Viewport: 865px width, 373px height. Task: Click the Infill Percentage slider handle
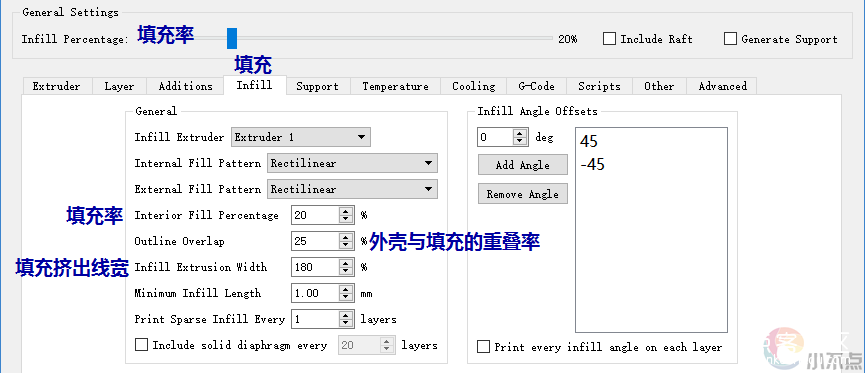tap(232, 39)
